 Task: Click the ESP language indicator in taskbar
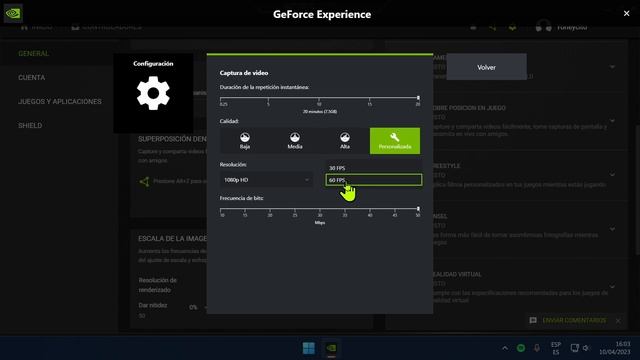tap(556, 348)
